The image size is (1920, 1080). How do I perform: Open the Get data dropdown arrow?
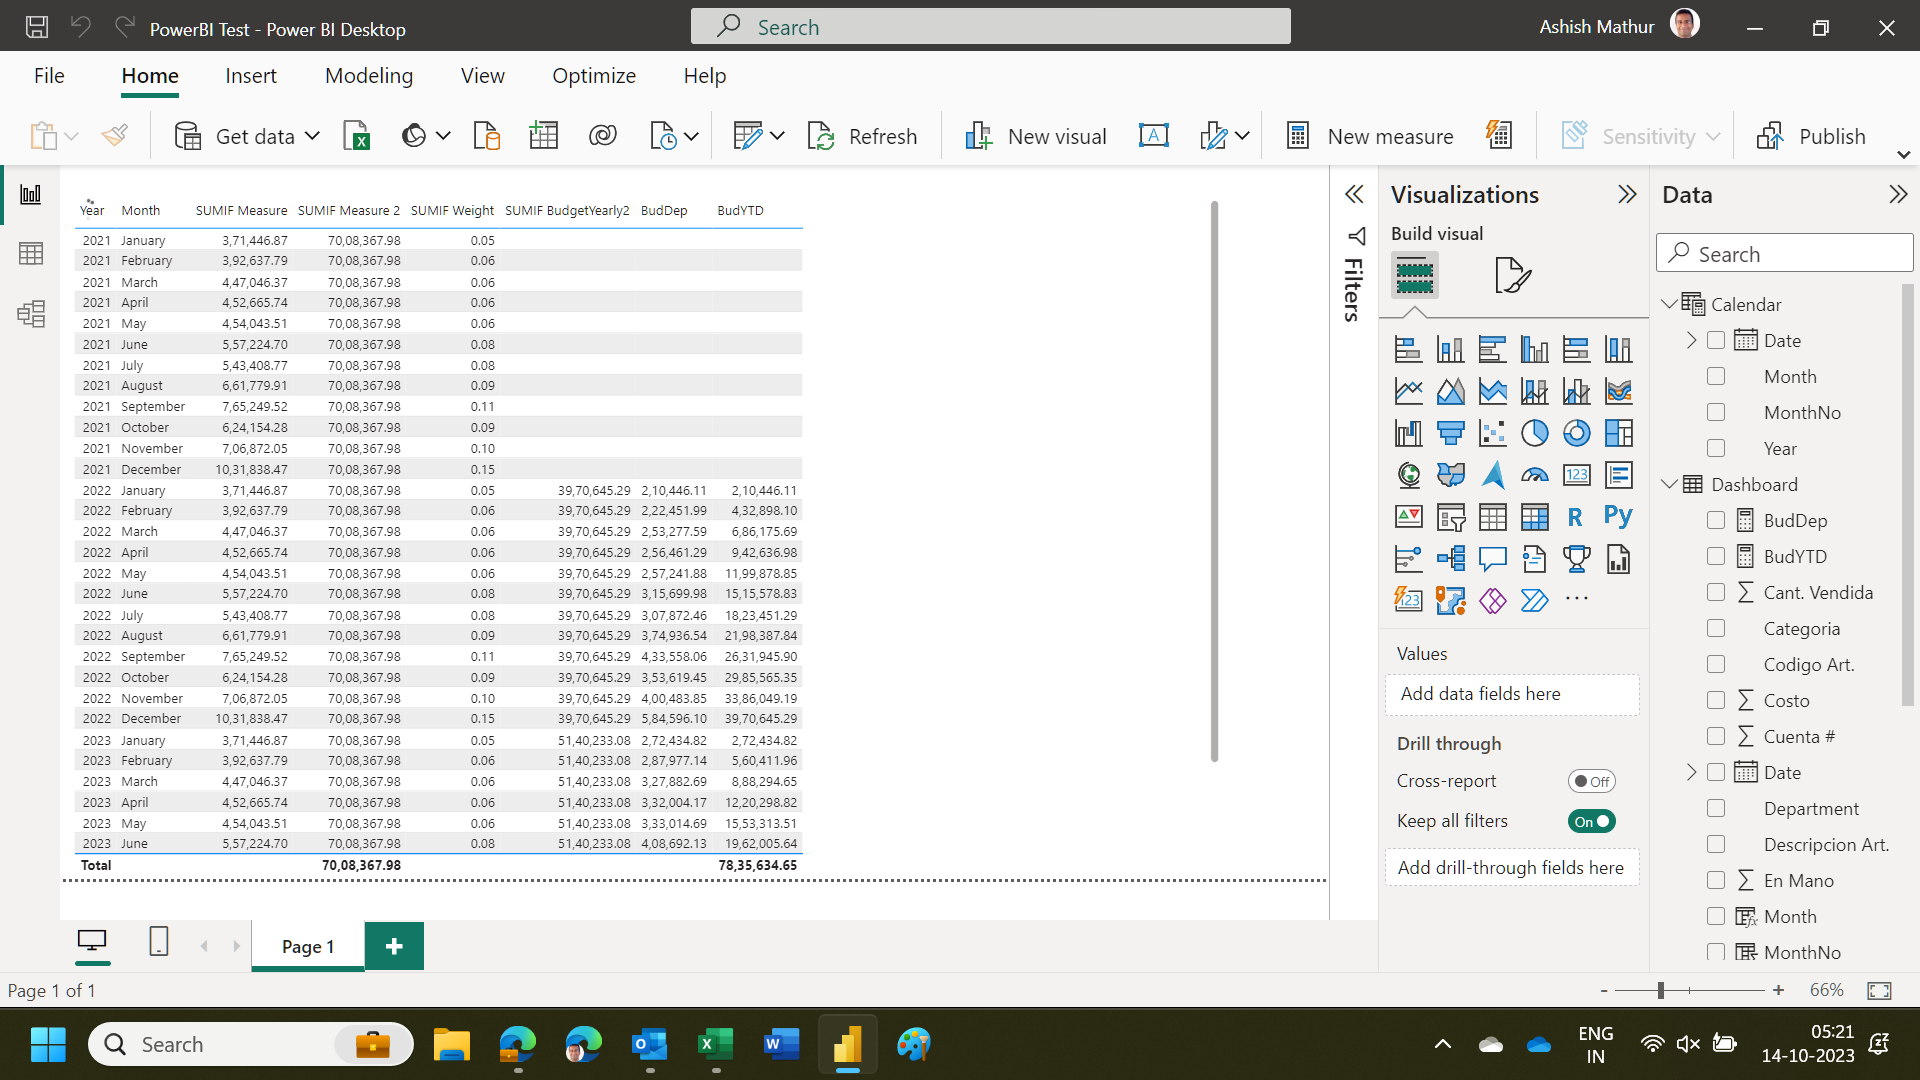tap(312, 136)
